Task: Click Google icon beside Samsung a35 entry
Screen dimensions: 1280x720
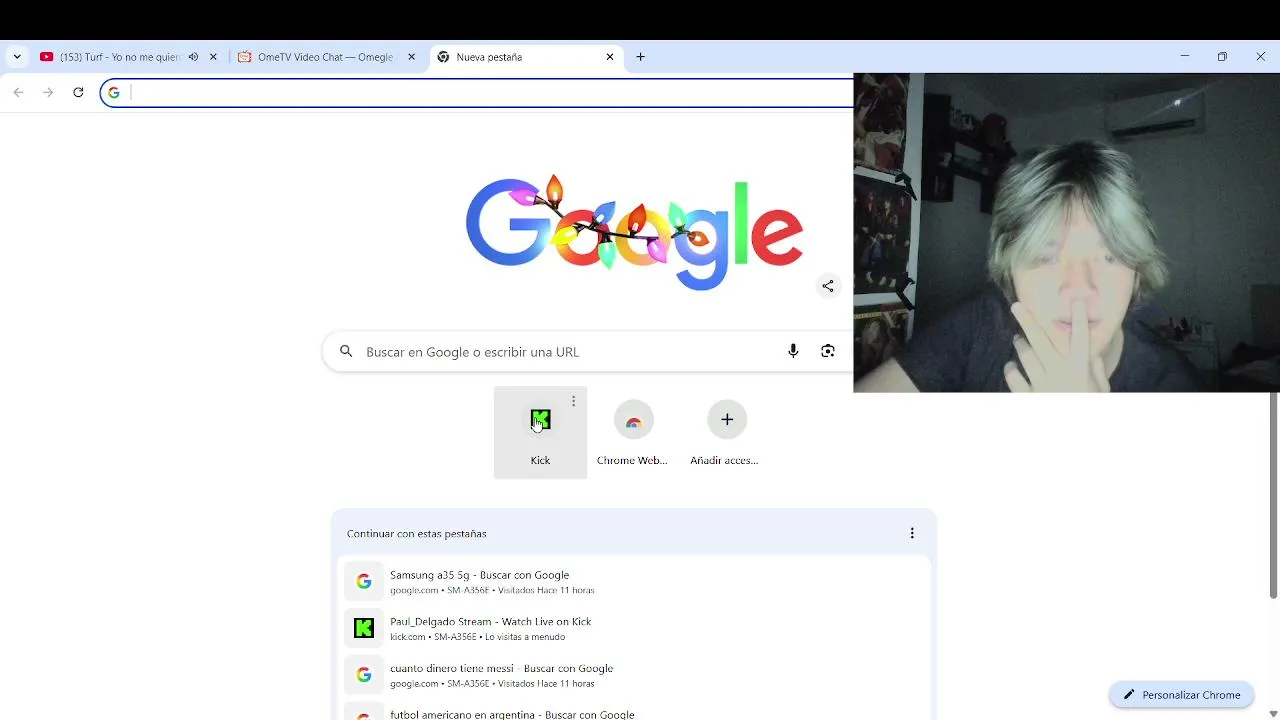Action: click(364, 581)
